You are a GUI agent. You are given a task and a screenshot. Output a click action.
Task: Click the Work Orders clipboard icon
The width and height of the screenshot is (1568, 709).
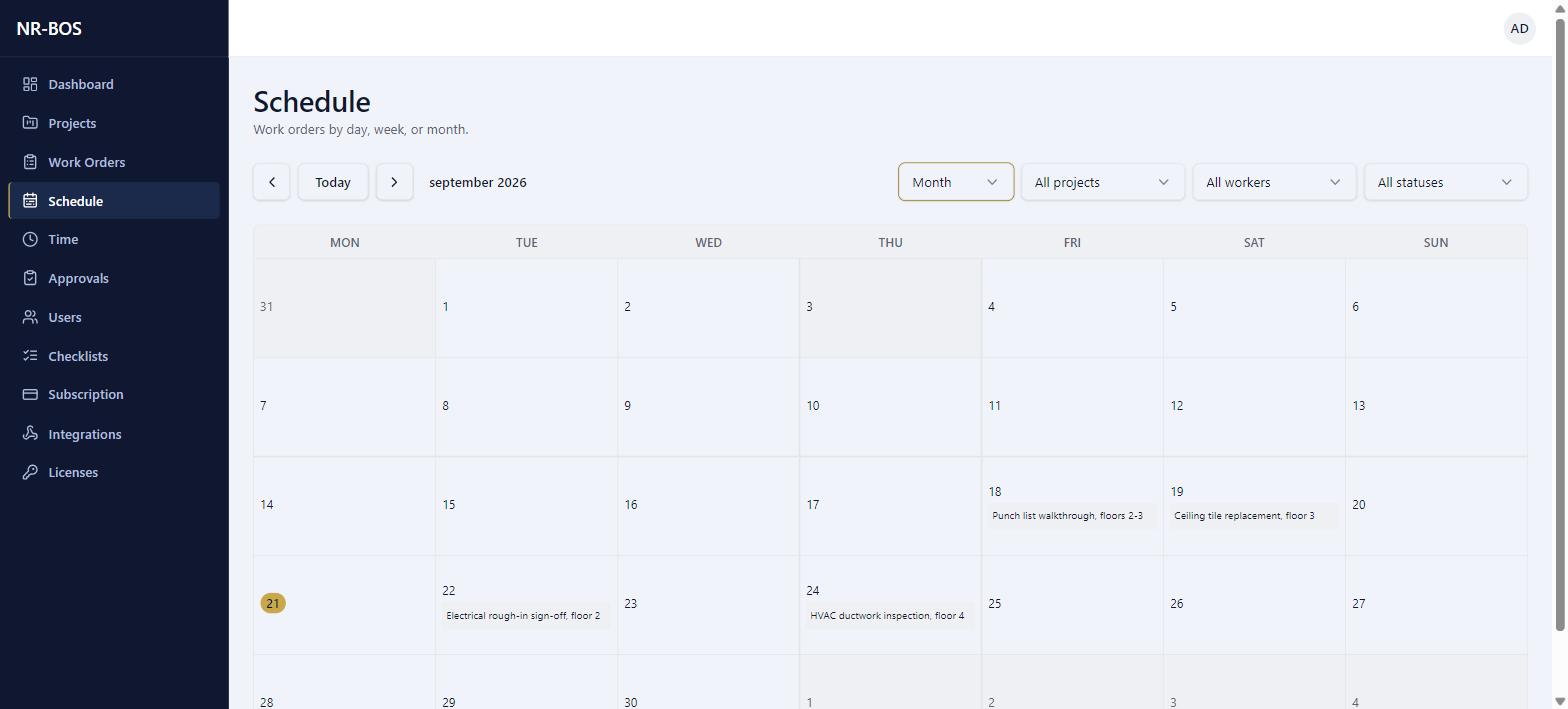click(x=30, y=162)
